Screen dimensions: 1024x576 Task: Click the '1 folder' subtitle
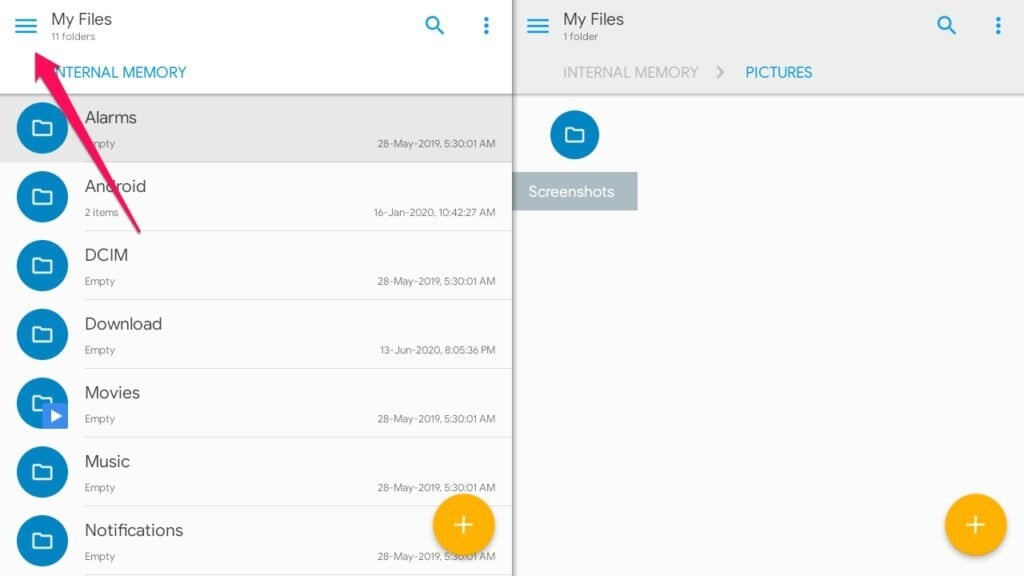(581, 37)
